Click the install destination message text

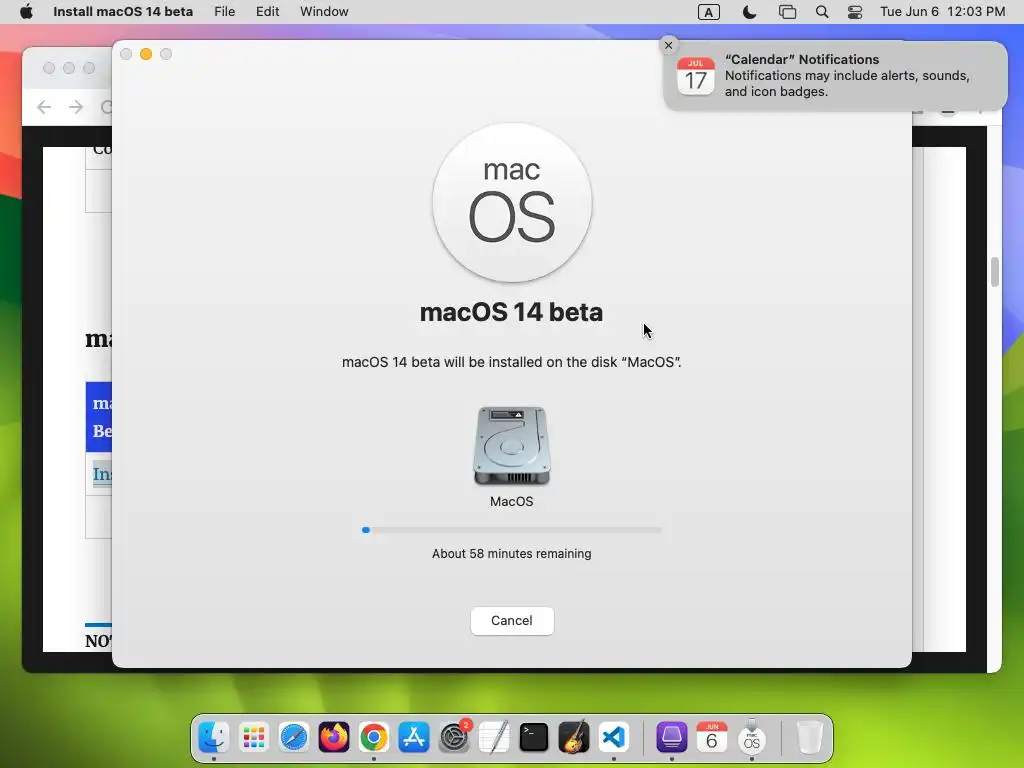[511, 362]
